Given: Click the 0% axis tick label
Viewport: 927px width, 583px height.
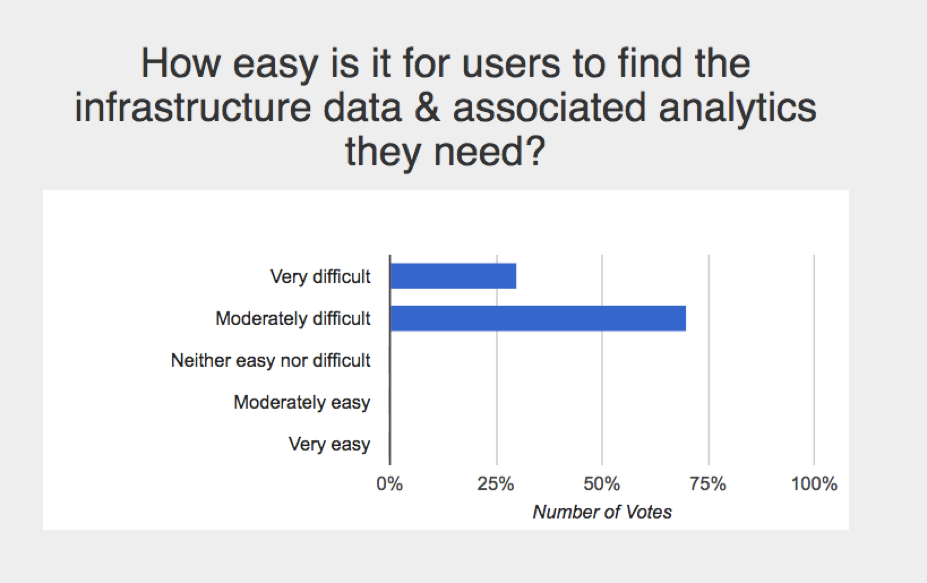Looking at the screenshot, I should point(390,484).
